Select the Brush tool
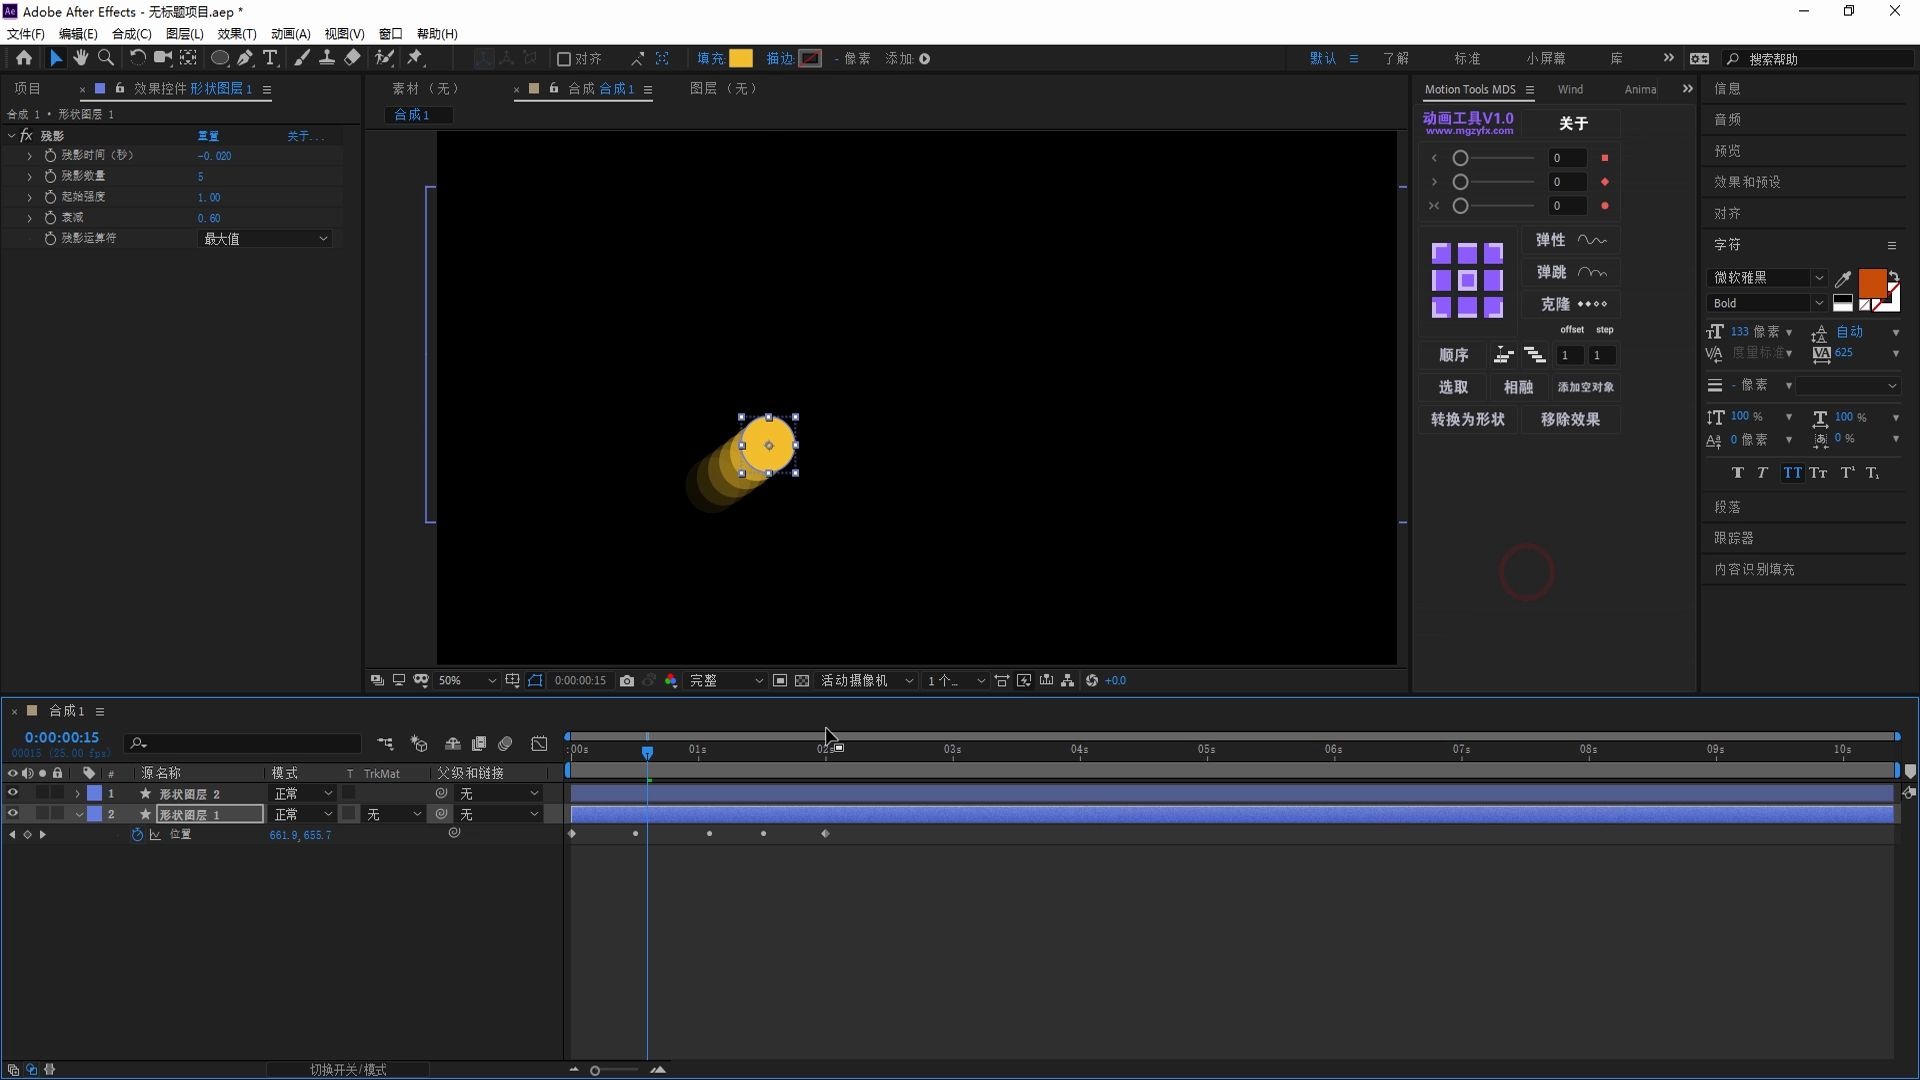The width and height of the screenshot is (1920, 1080). [x=302, y=58]
